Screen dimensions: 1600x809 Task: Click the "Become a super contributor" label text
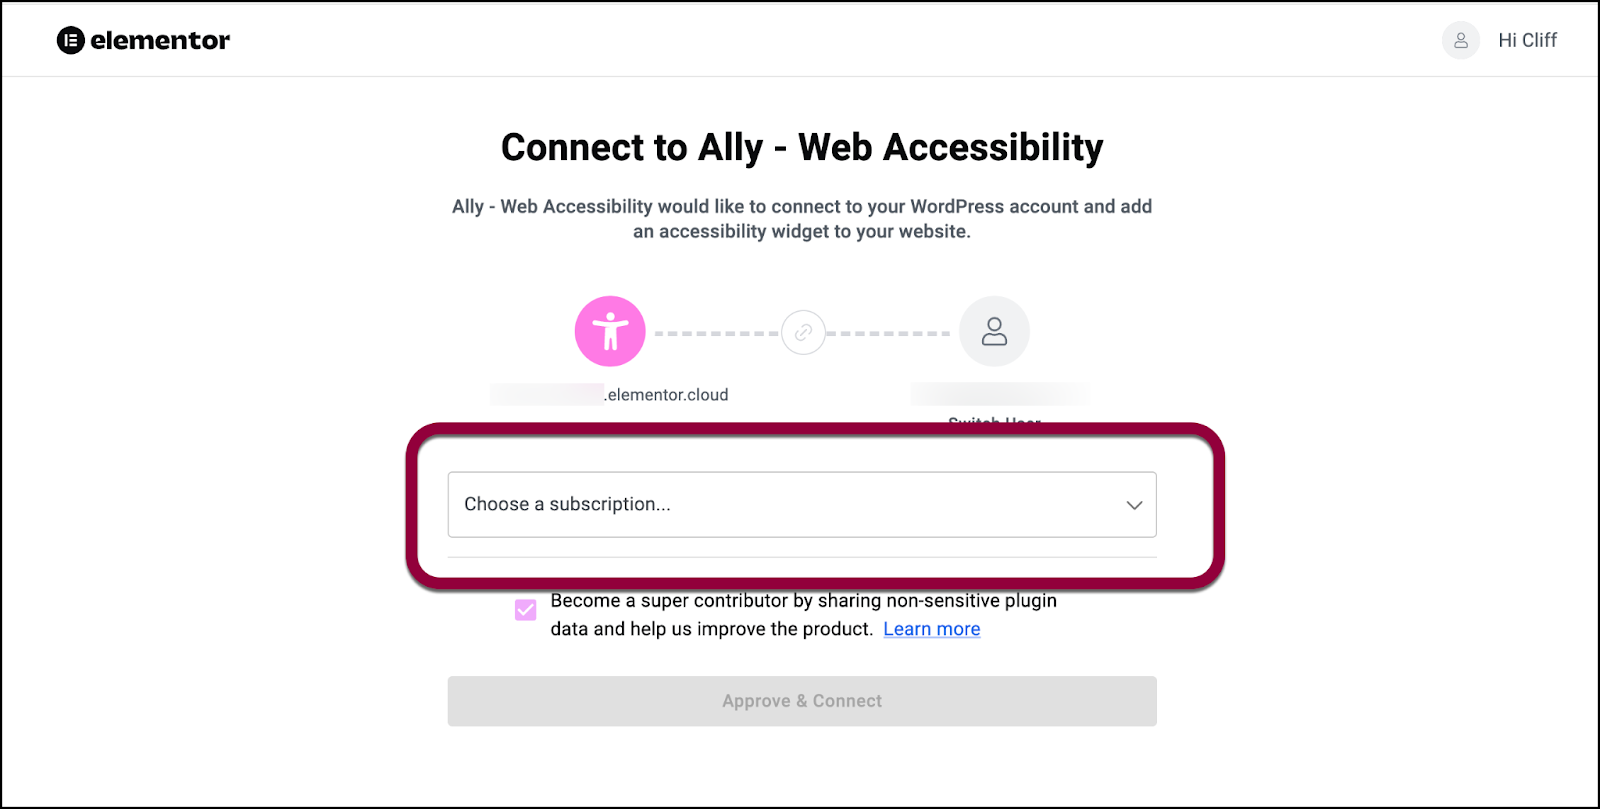tap(803, 601)
